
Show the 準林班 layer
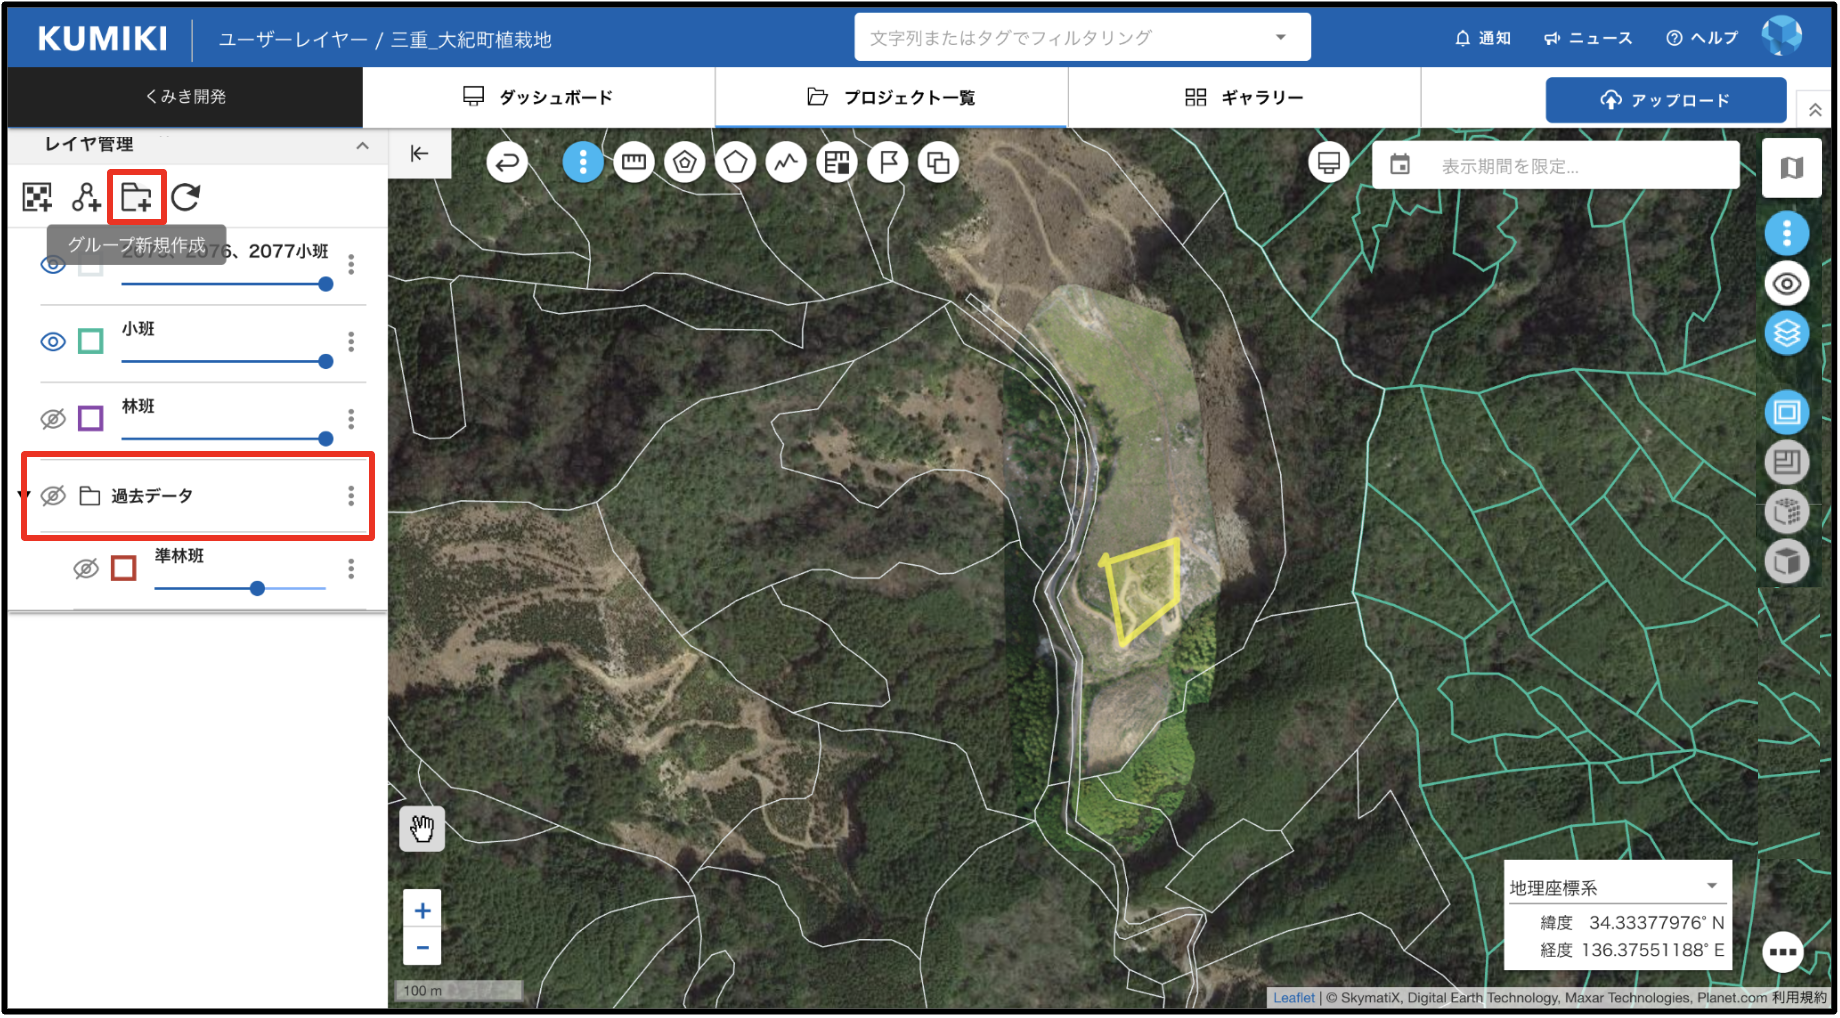point(86,569)
